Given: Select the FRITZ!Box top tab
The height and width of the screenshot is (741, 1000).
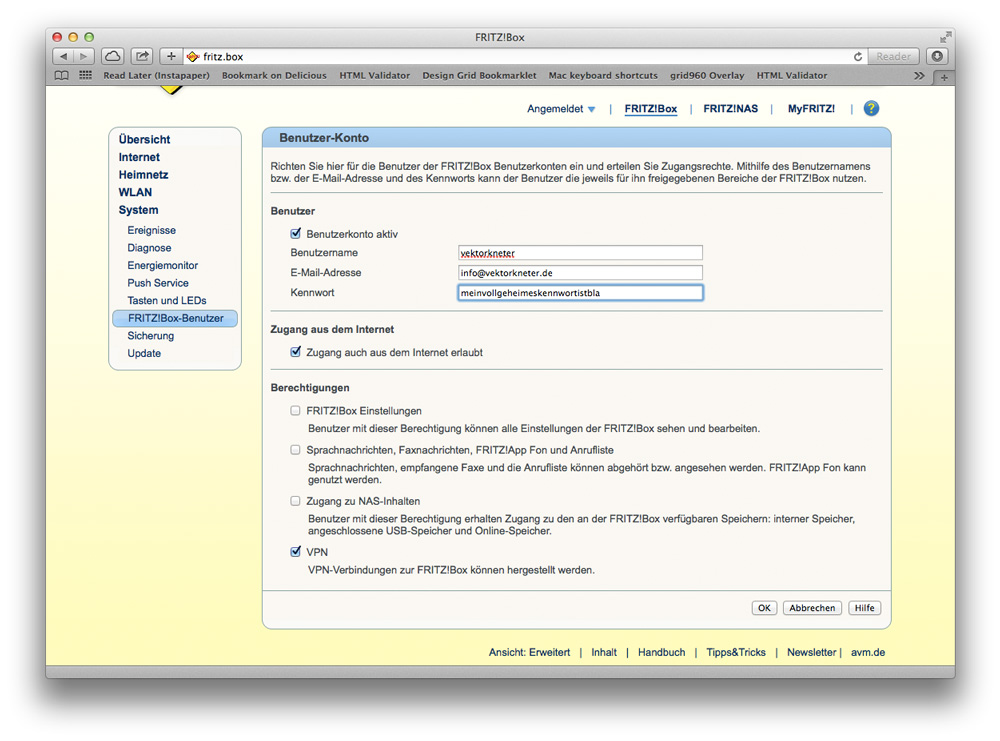Looking at the screenshot, I should point(651,109).
